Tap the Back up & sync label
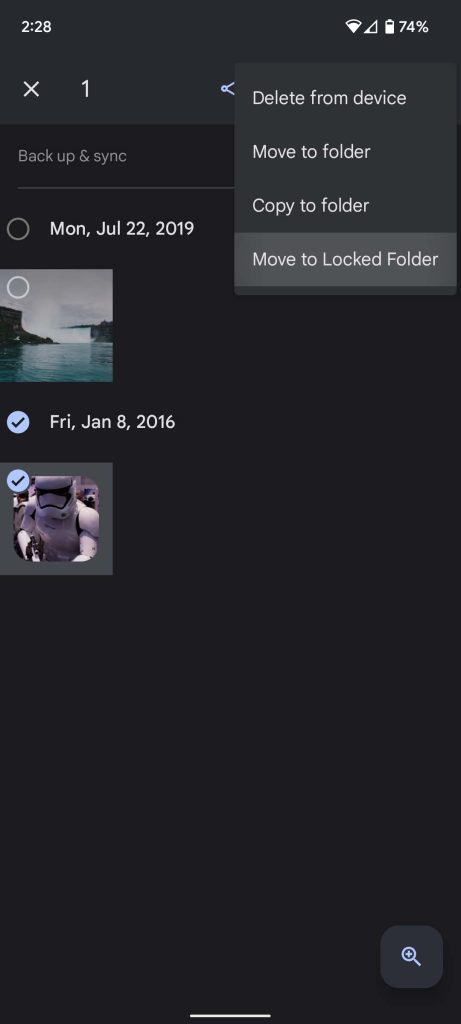The image size is (461, 1024). coord(72,156)
